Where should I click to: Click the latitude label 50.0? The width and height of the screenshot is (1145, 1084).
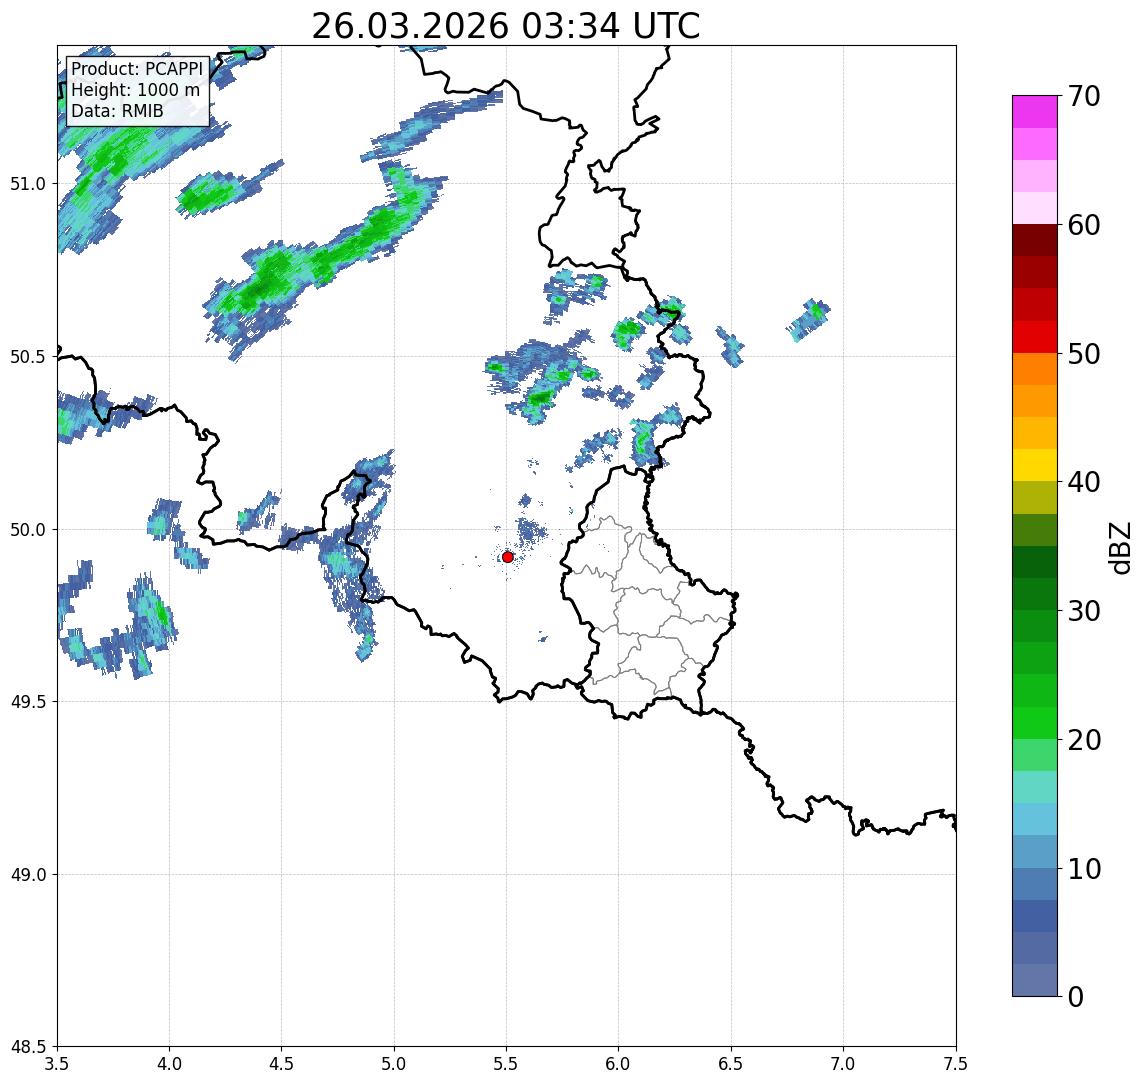(28, 529)
